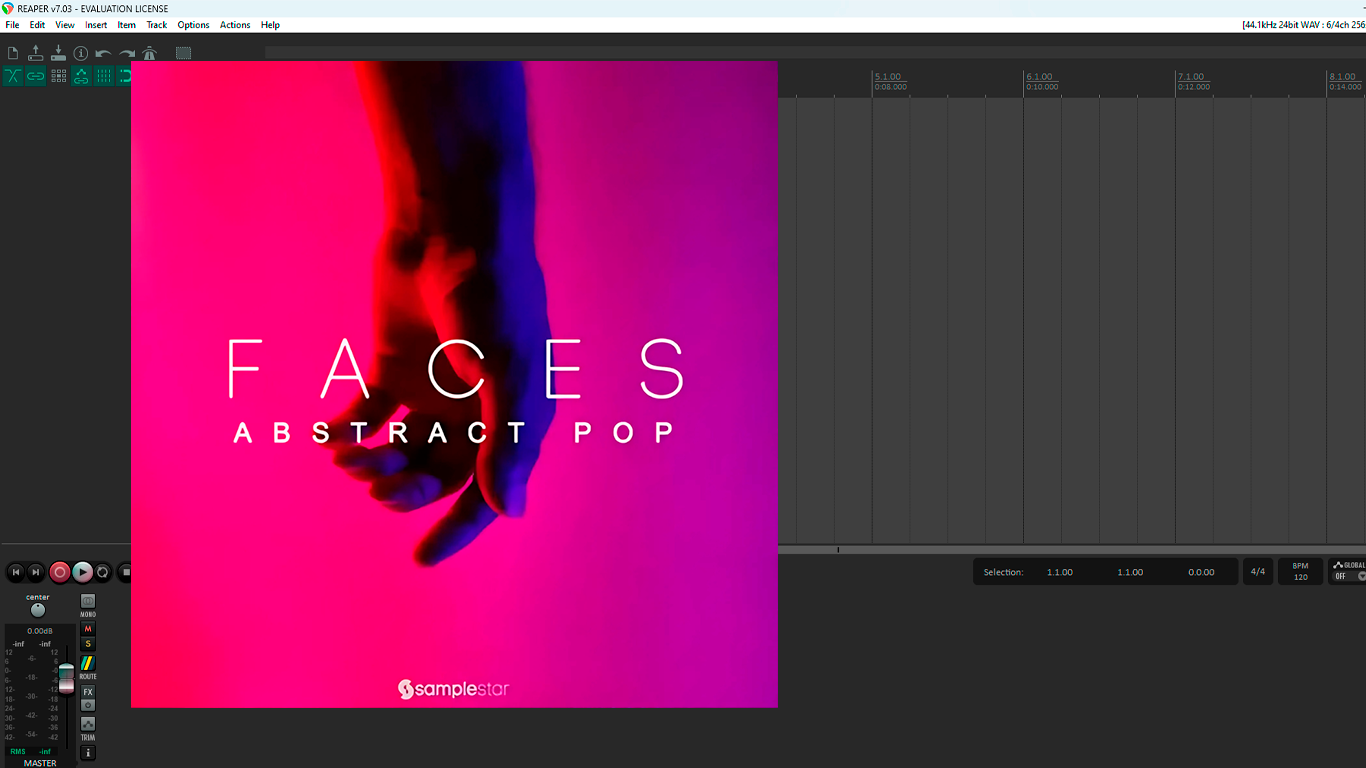Click the MASTER track label
The height and width of the screenshot is (768, 1366).
point(40,763)
